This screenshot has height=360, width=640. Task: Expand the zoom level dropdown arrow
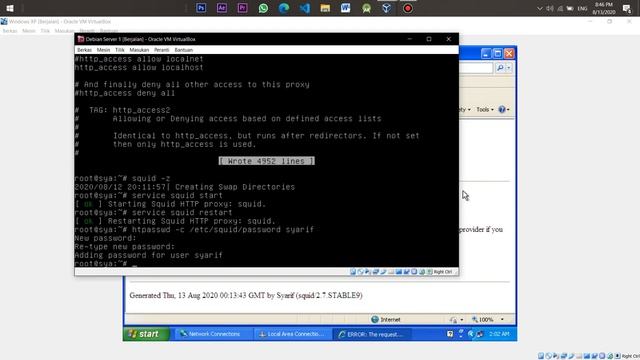coord(502,320)
